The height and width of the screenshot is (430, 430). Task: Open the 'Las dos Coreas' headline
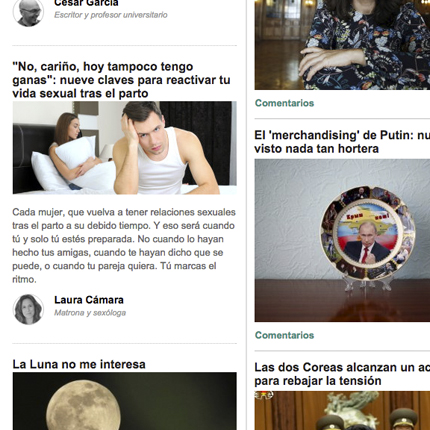pyautogui.click(x=342, y=374)
